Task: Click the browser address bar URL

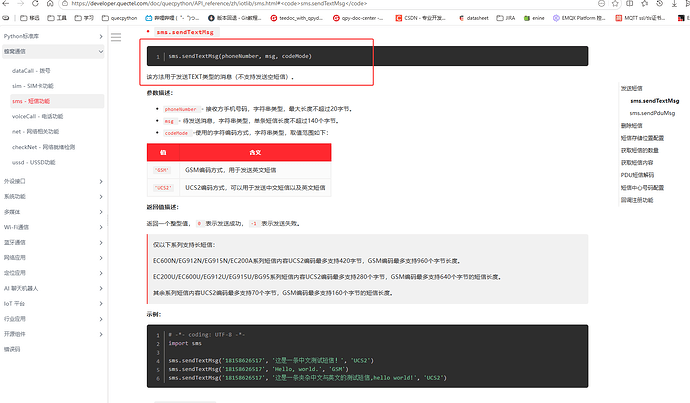Action: click(219, 4)
